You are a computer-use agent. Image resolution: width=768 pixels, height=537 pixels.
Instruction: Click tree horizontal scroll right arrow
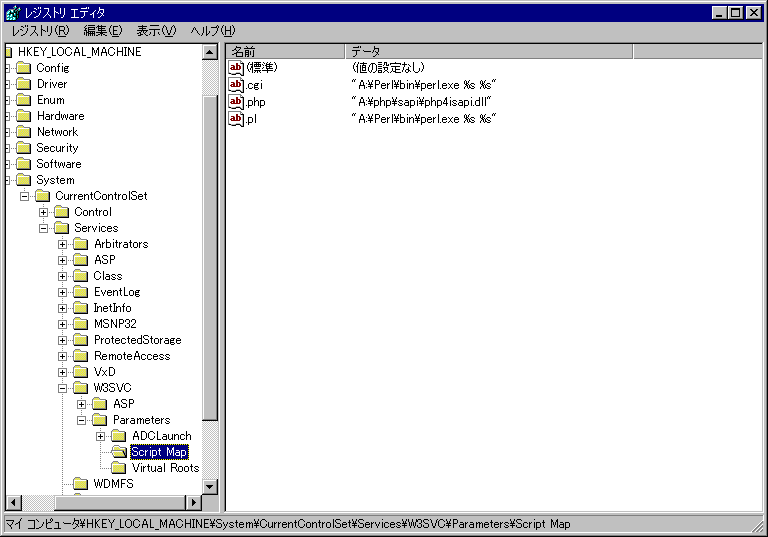pyautogui.click(x=194, y=502)
